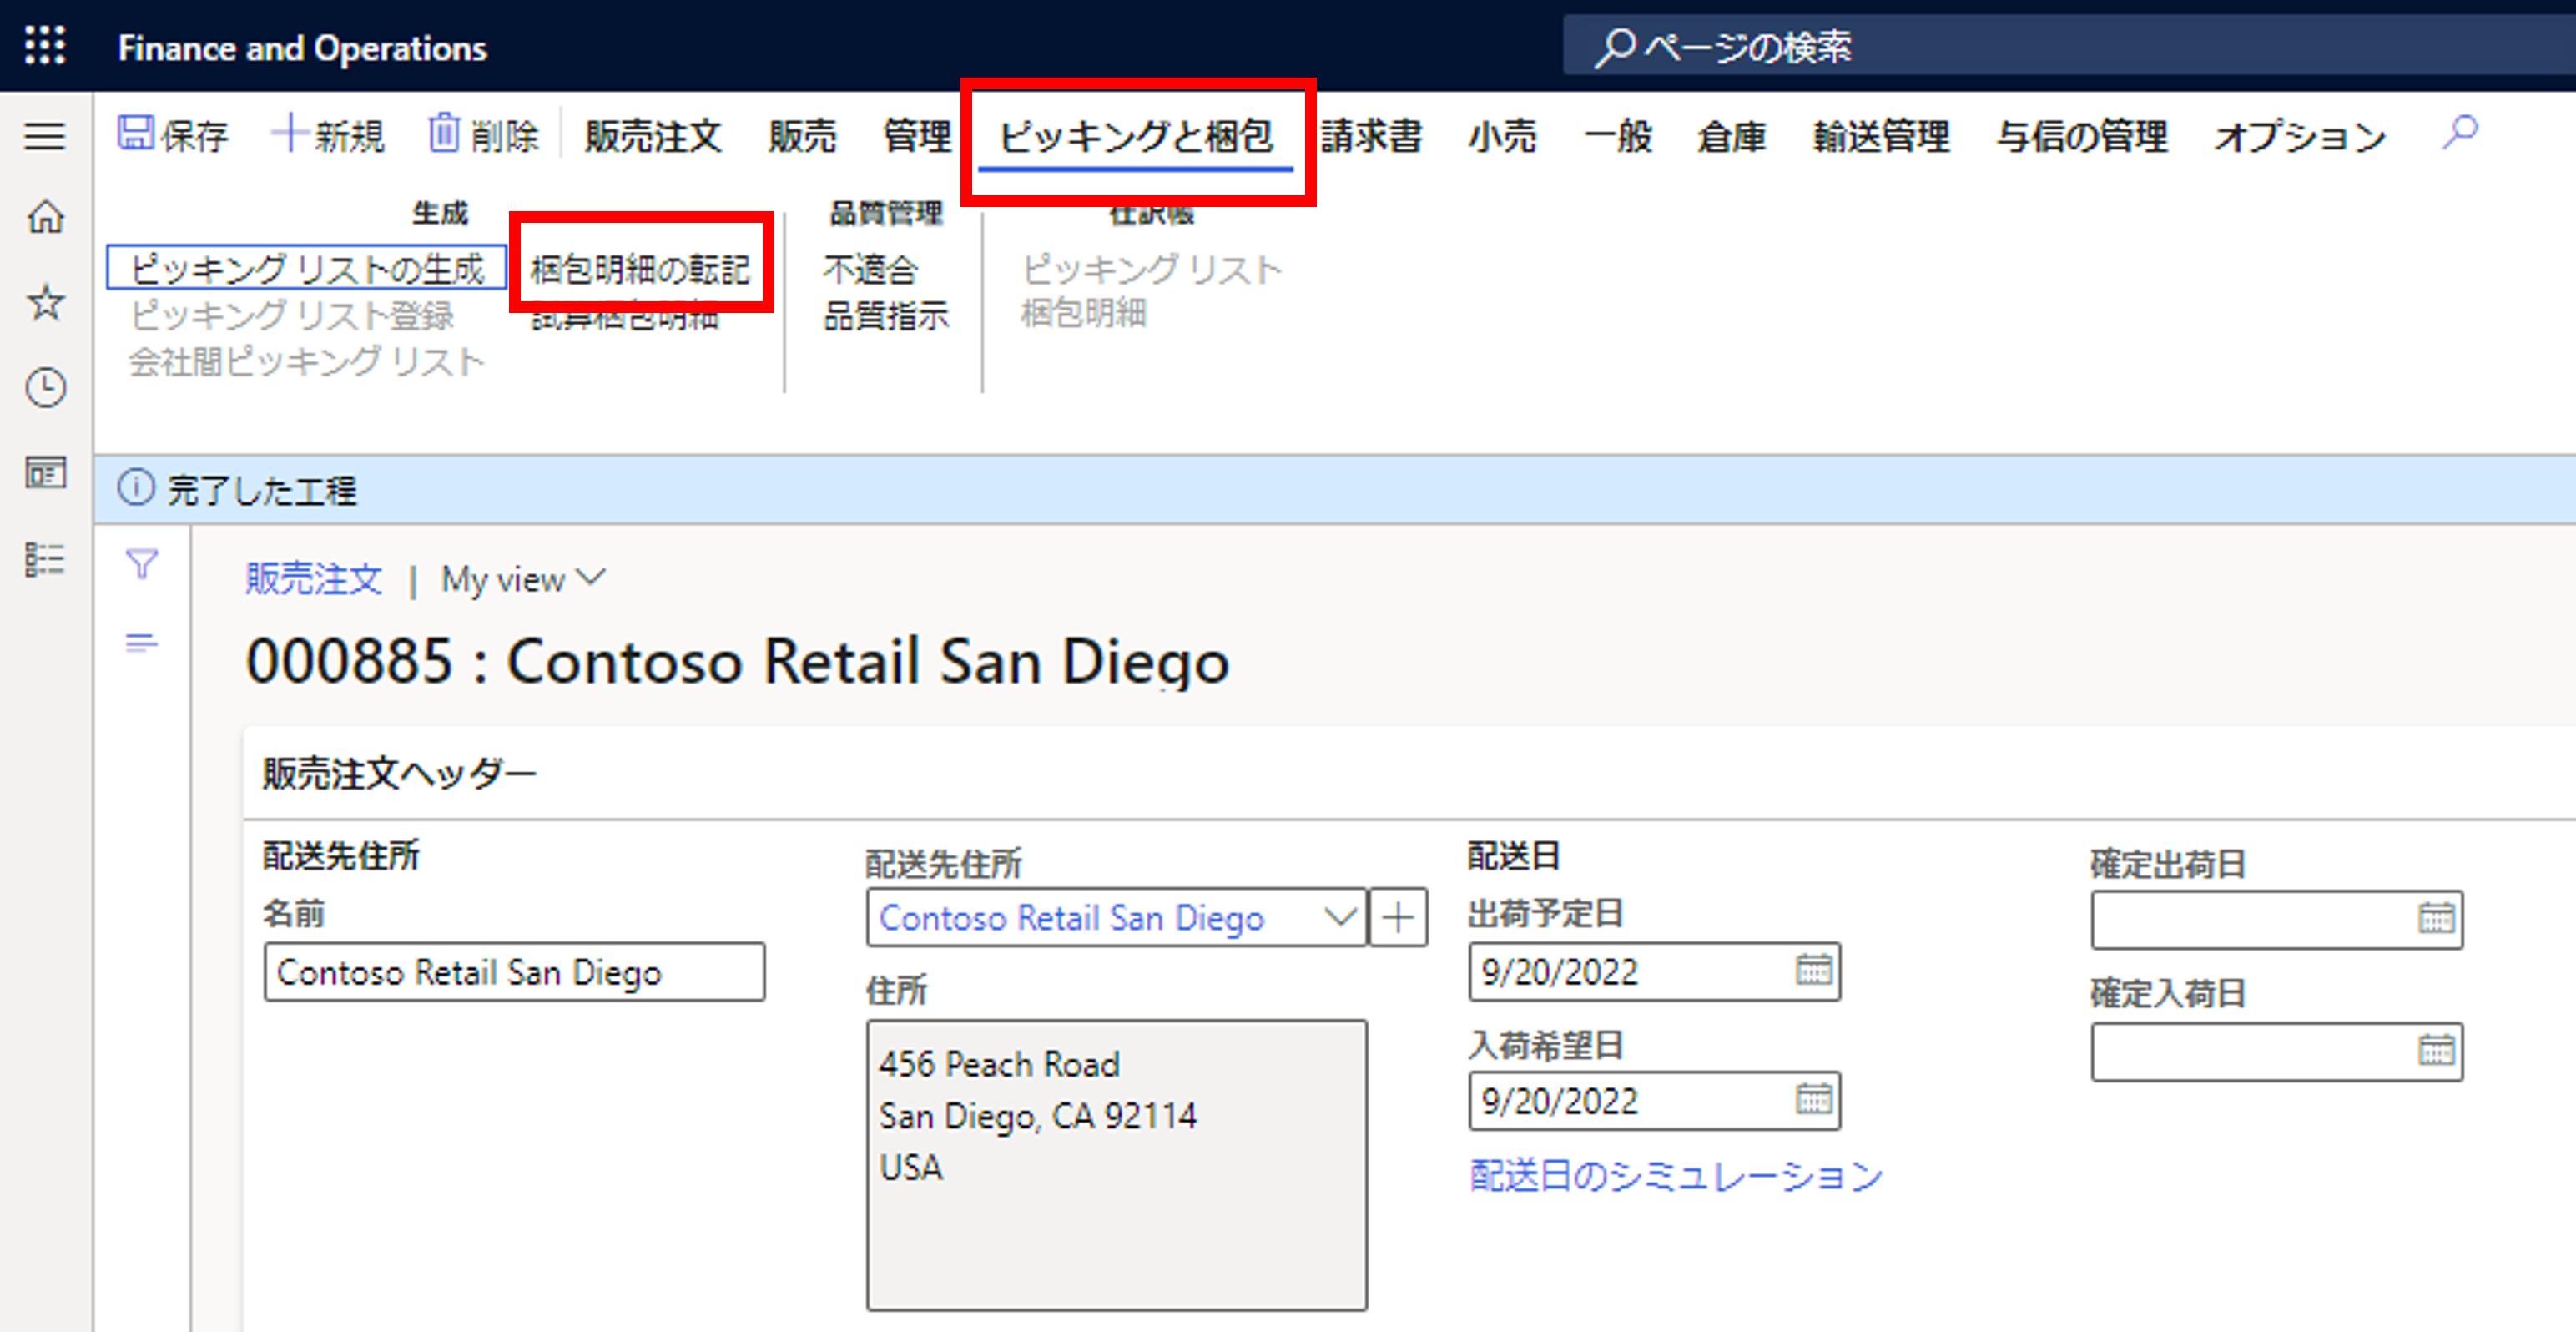This screenshot has height=1332, width=2576.
Task: Open the 小売 tab
Action: (x=1502, y=136)
